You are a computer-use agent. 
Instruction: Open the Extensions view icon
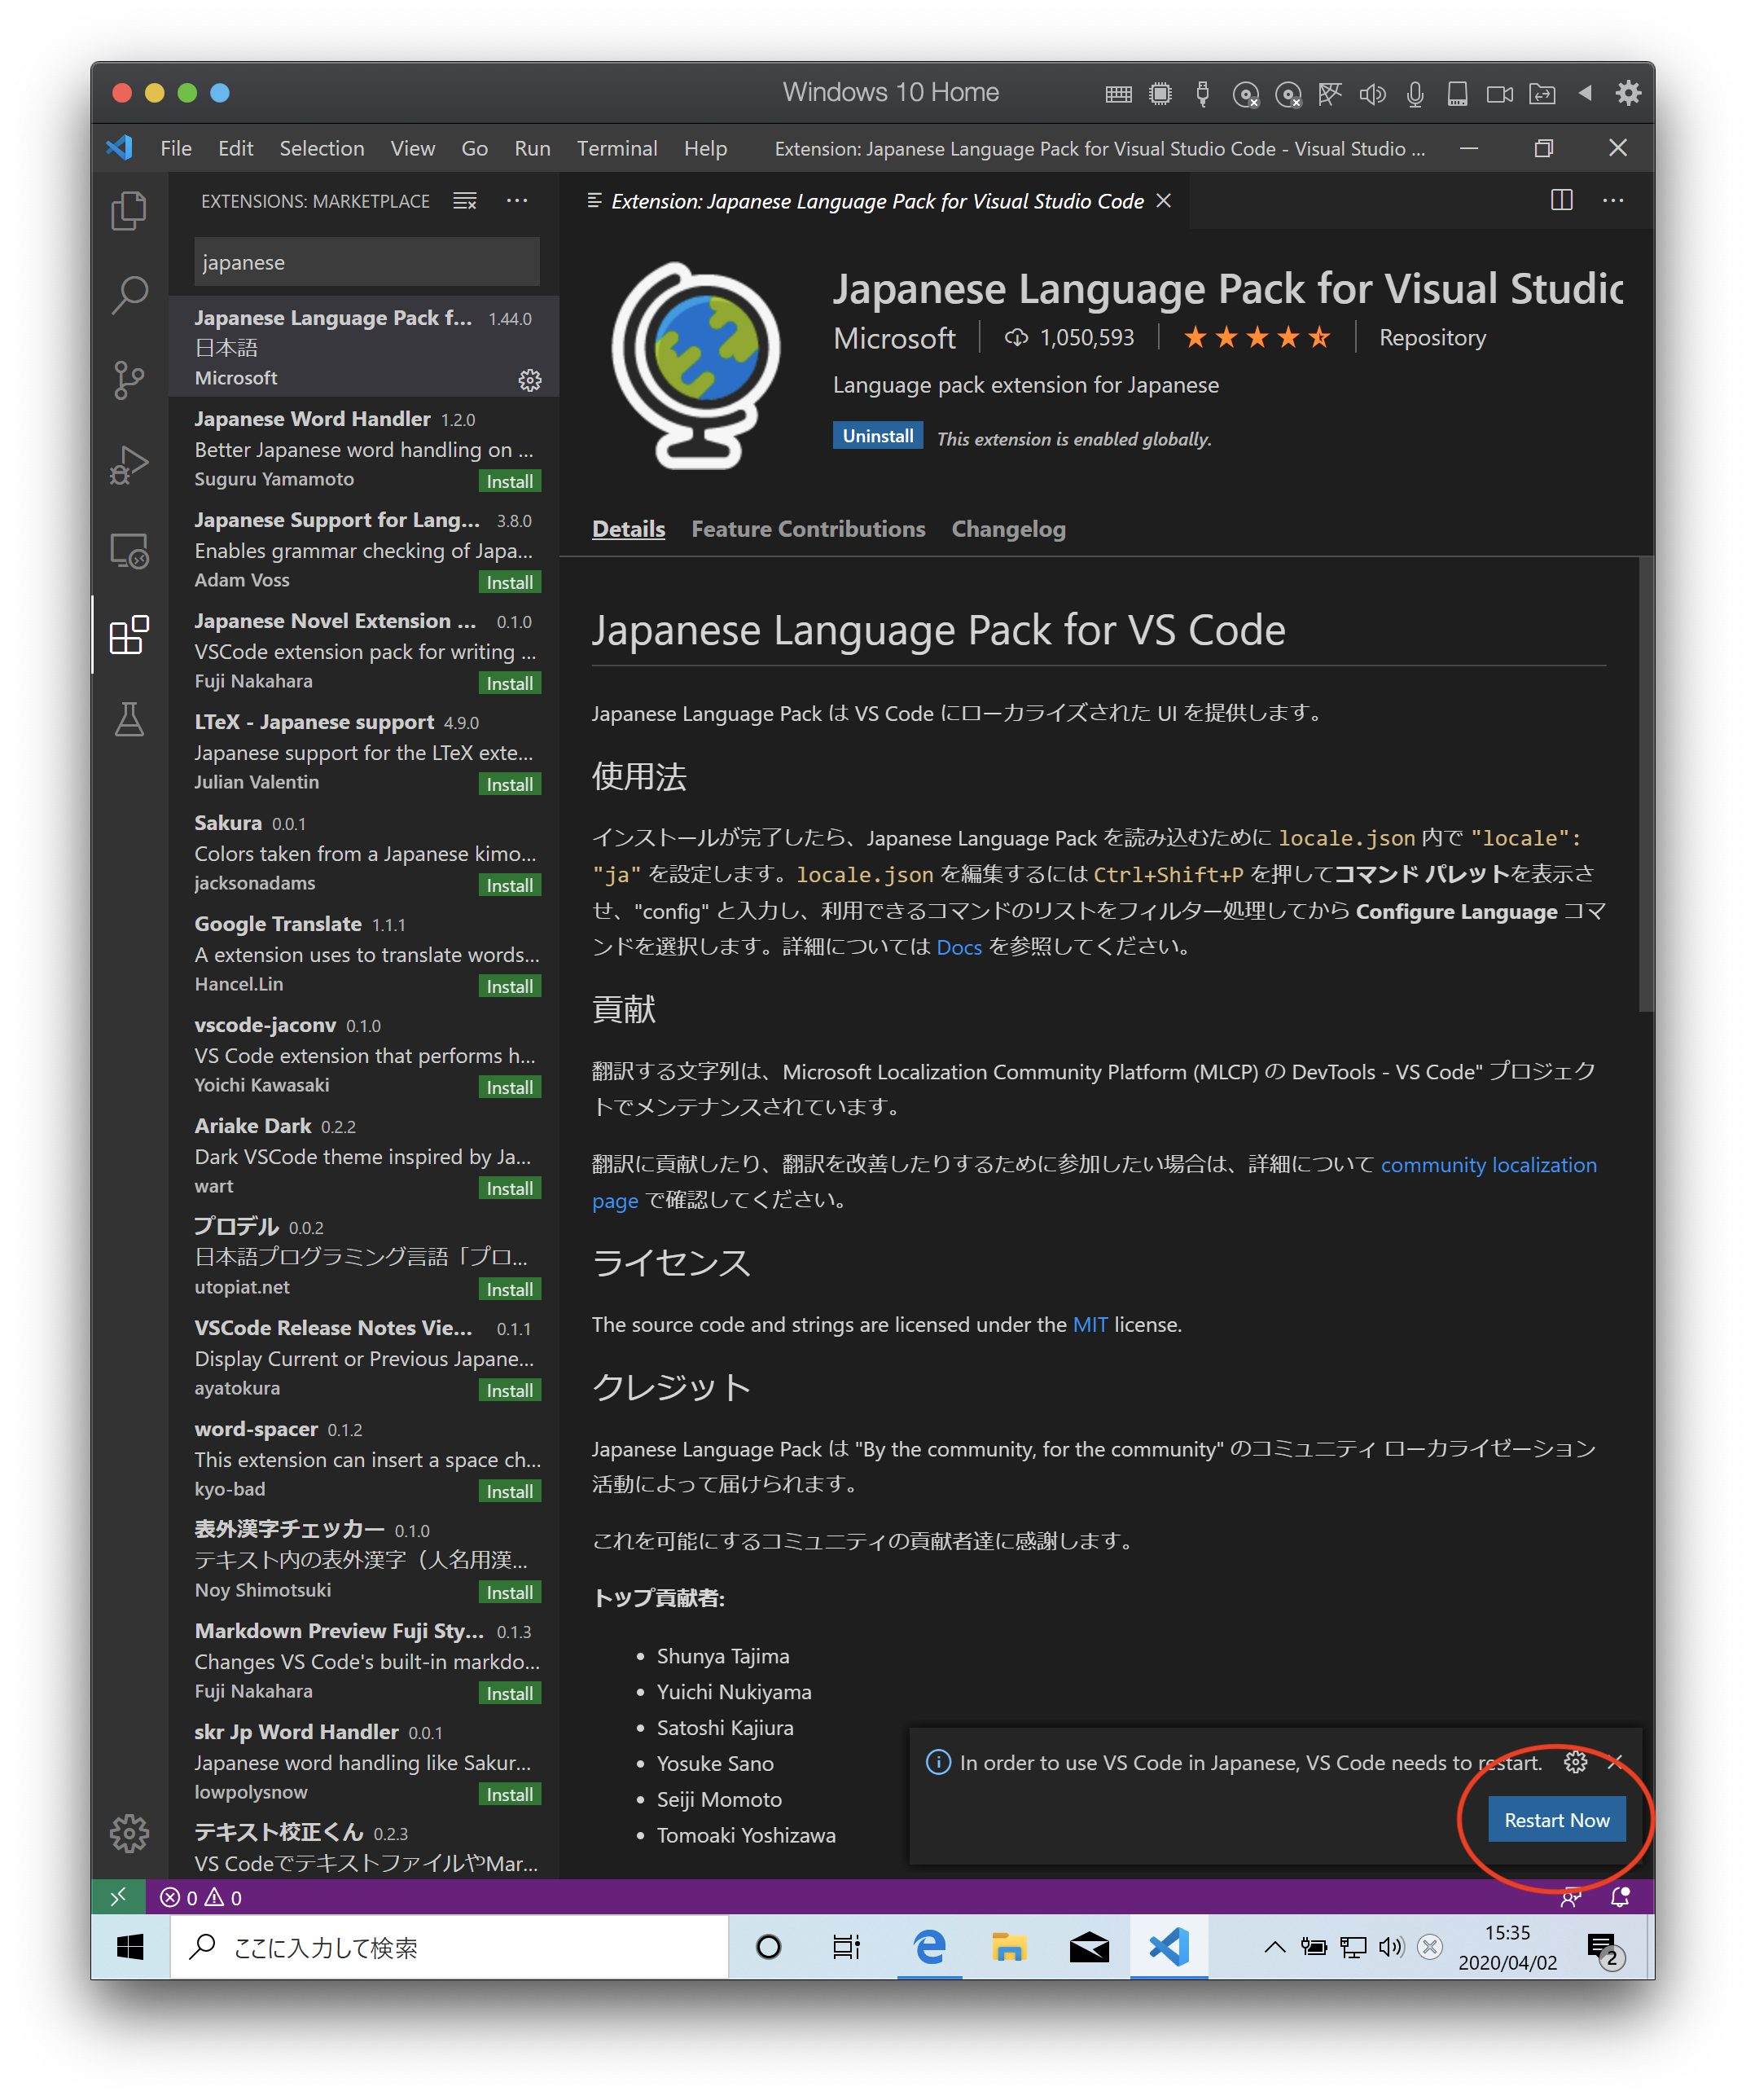coord(129,635)
